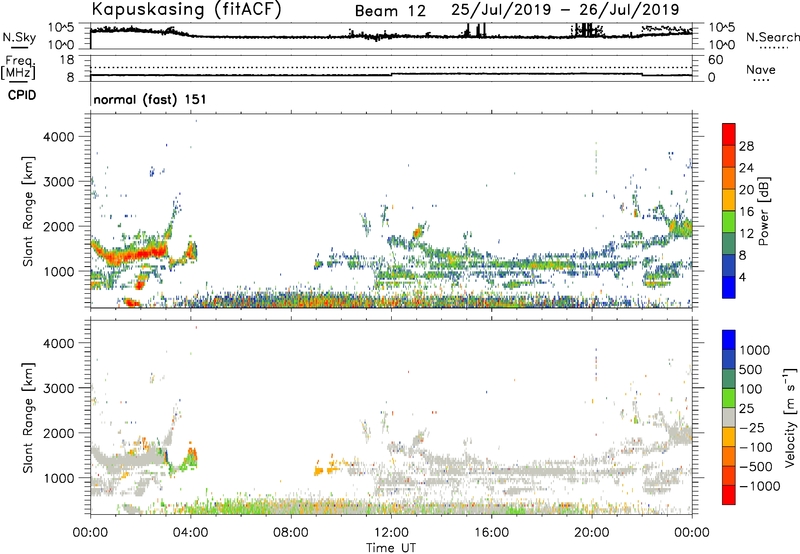Click the 'Slant Range [km]' label of the velocity panel
800x554 pixels.
pyautogui.click(x=28, y=418)
